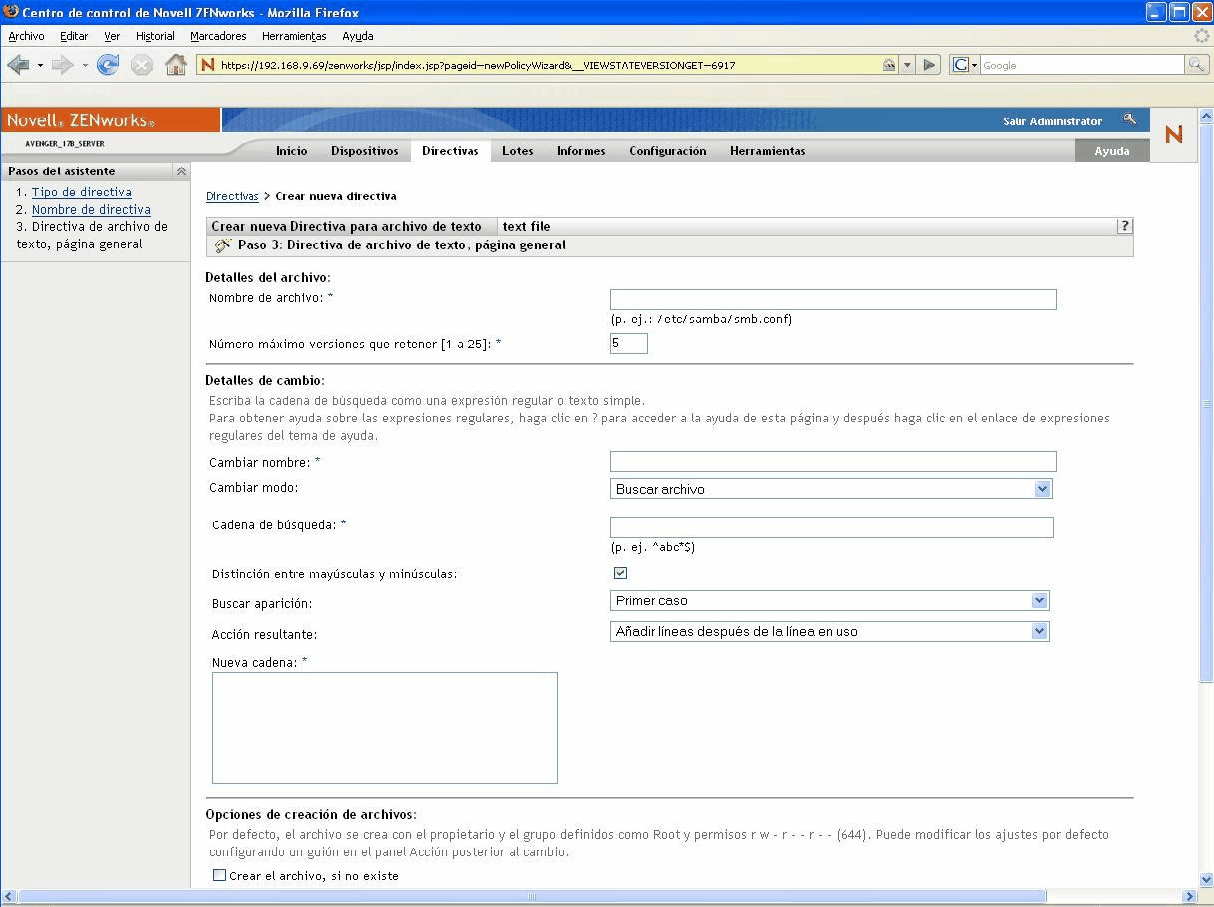Click the número máximo versiones field
This screenshot has height=907, width=1214.
(x=629, y=343)
